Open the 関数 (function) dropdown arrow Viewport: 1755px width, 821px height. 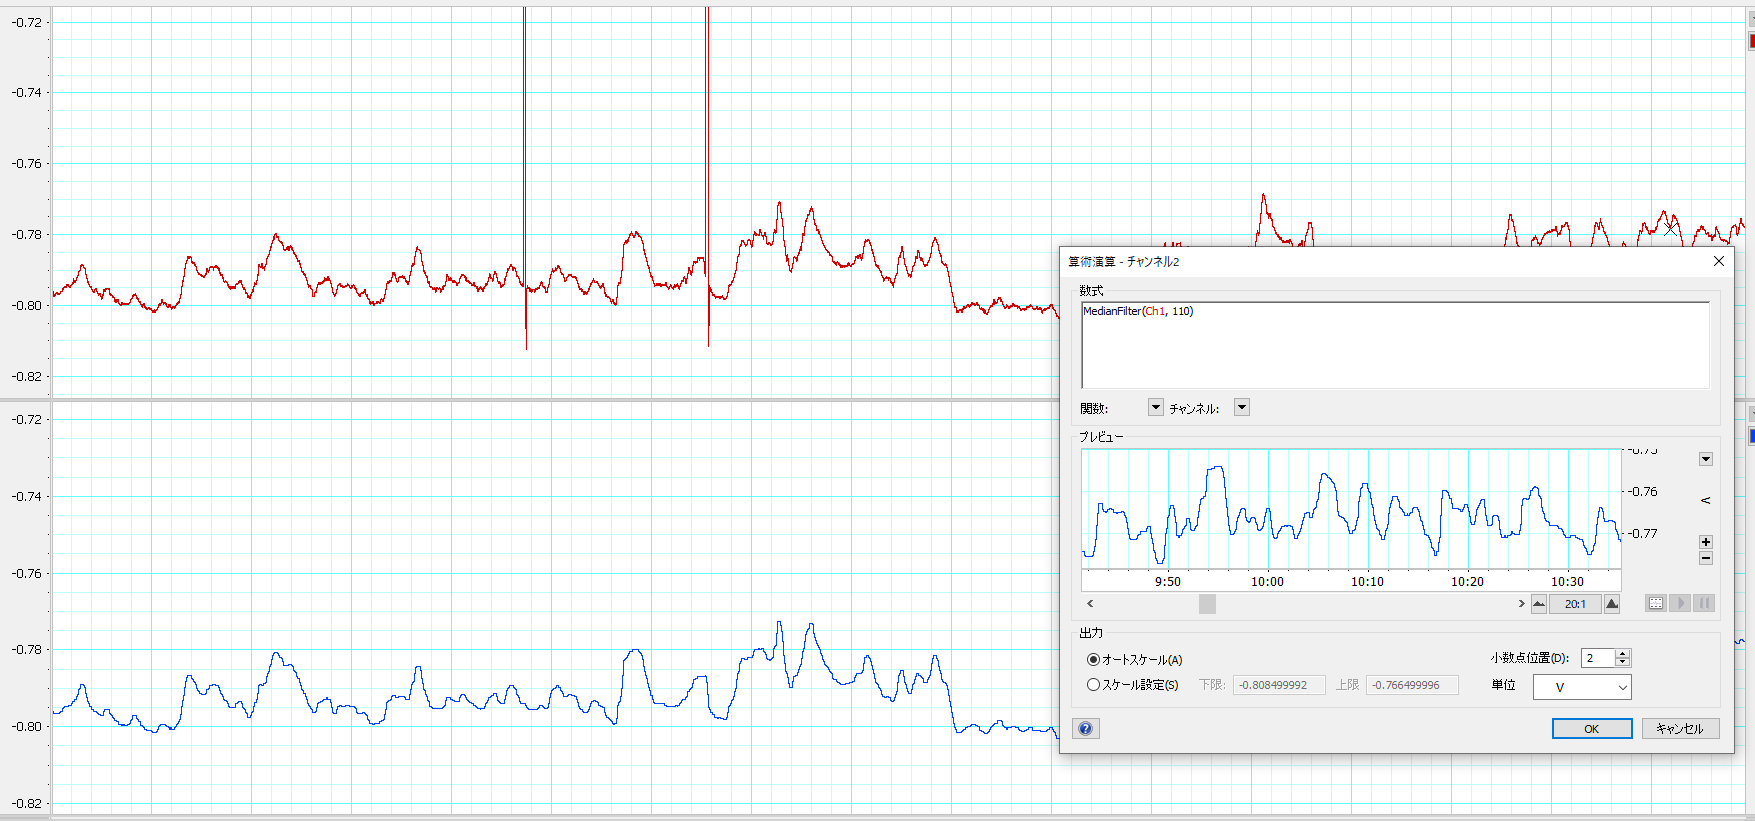click(1155, 407)
